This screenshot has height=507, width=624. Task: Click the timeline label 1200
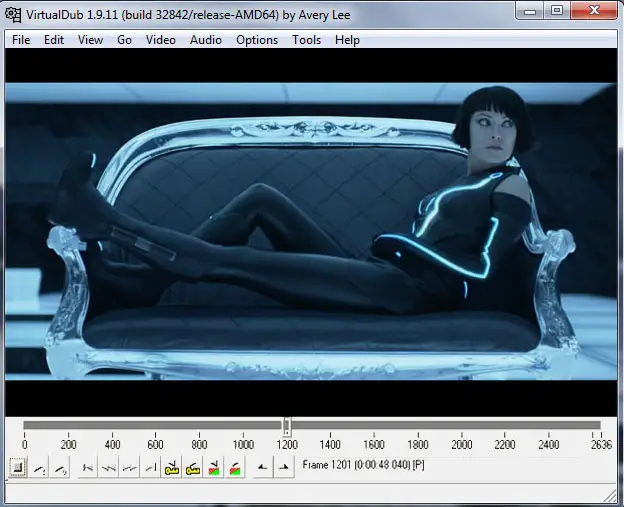[287, 445]
